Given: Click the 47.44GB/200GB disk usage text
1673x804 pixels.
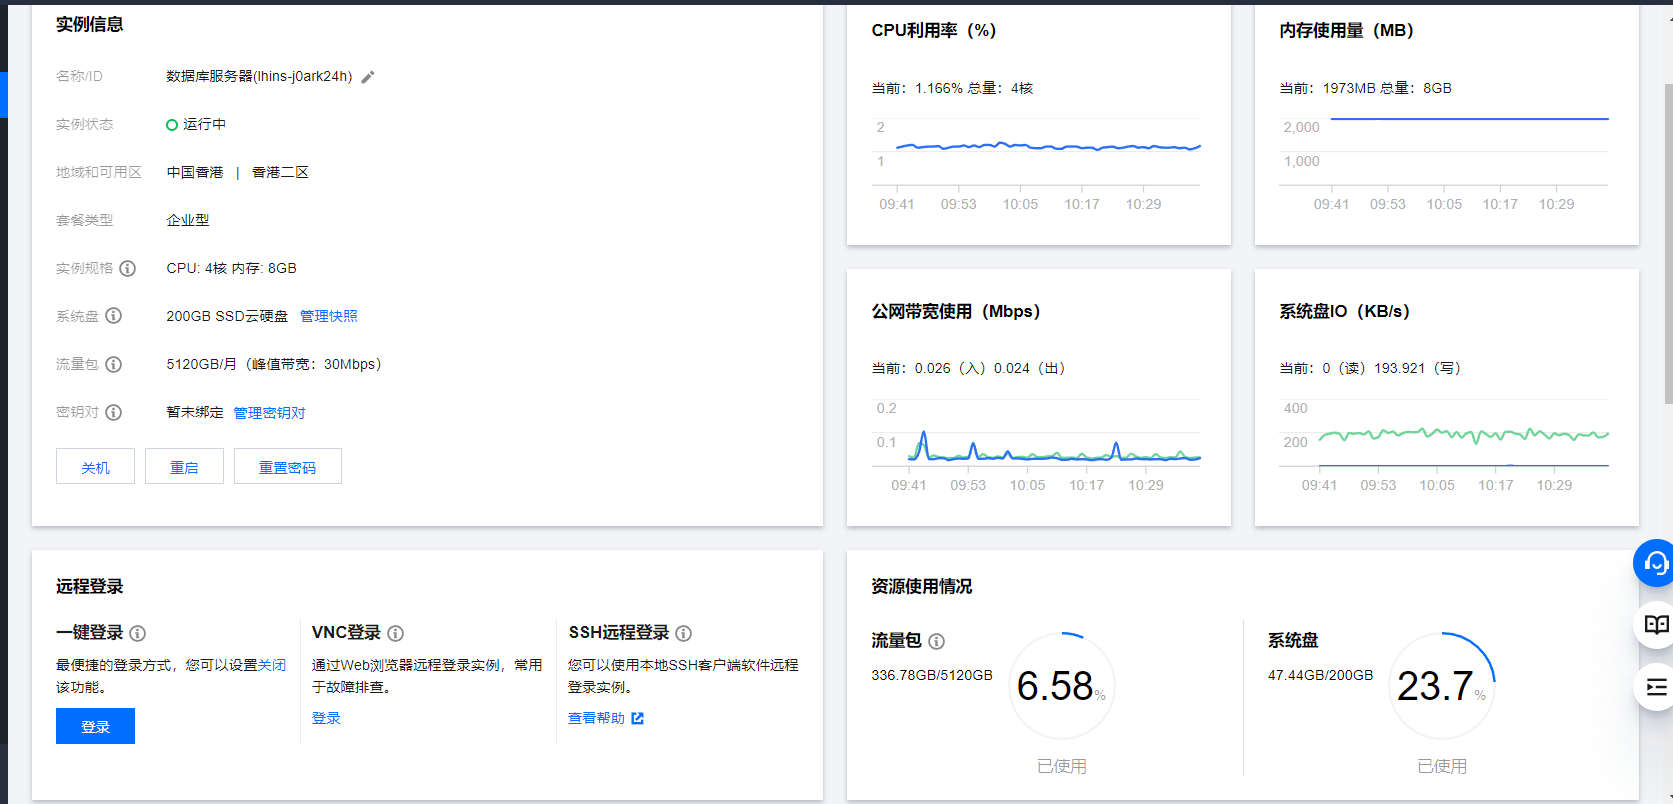Looking at the screenshot, I should (1321, 675).
